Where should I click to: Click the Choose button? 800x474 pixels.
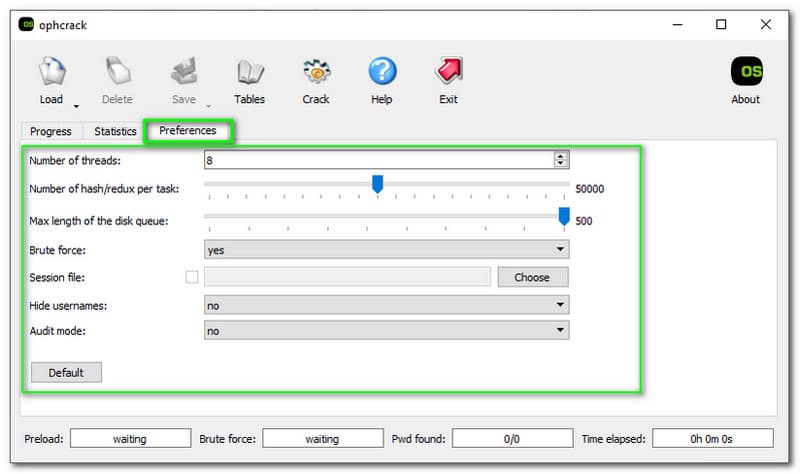[x=532, y=277]
